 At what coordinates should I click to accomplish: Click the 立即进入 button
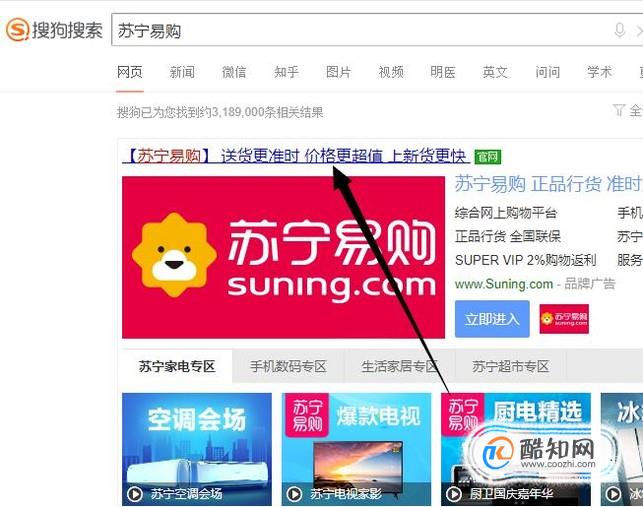pos(492,319)
